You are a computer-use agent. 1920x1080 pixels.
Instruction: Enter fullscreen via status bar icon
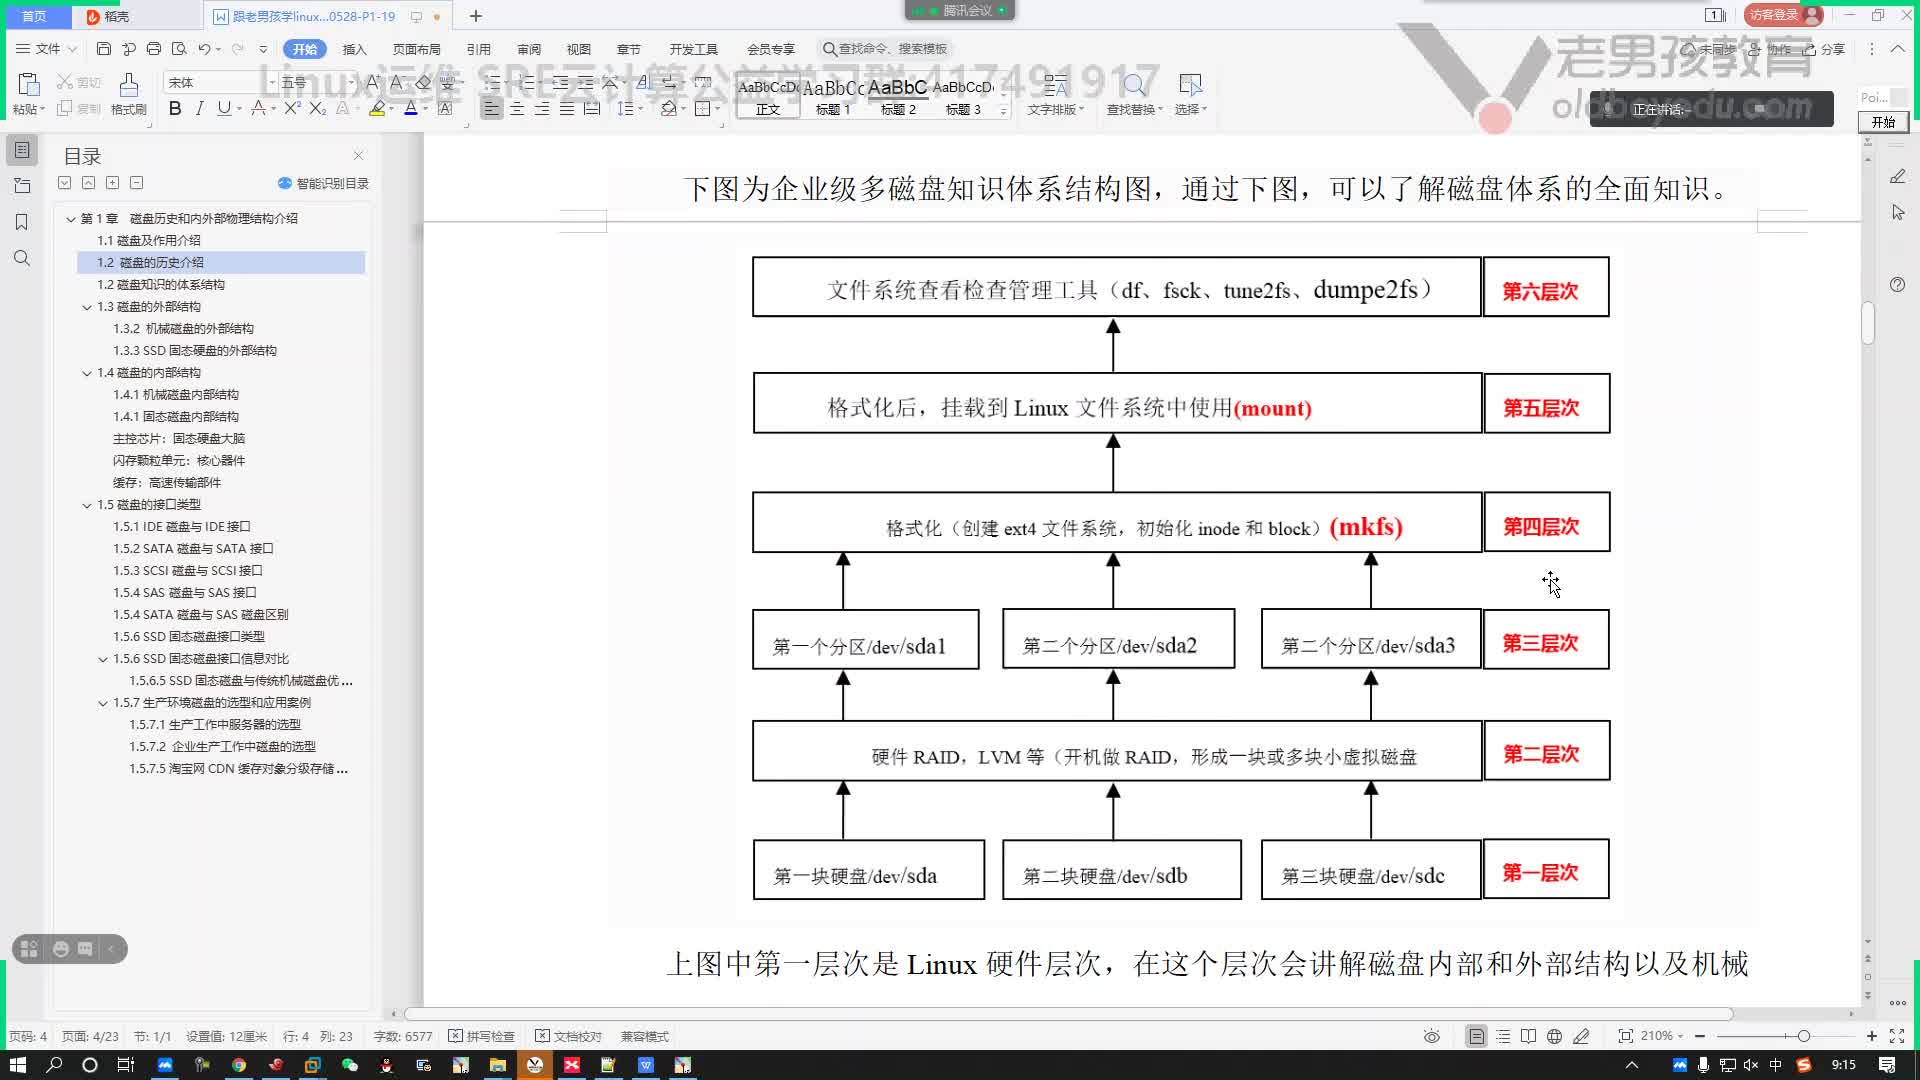[1897, 1036]
